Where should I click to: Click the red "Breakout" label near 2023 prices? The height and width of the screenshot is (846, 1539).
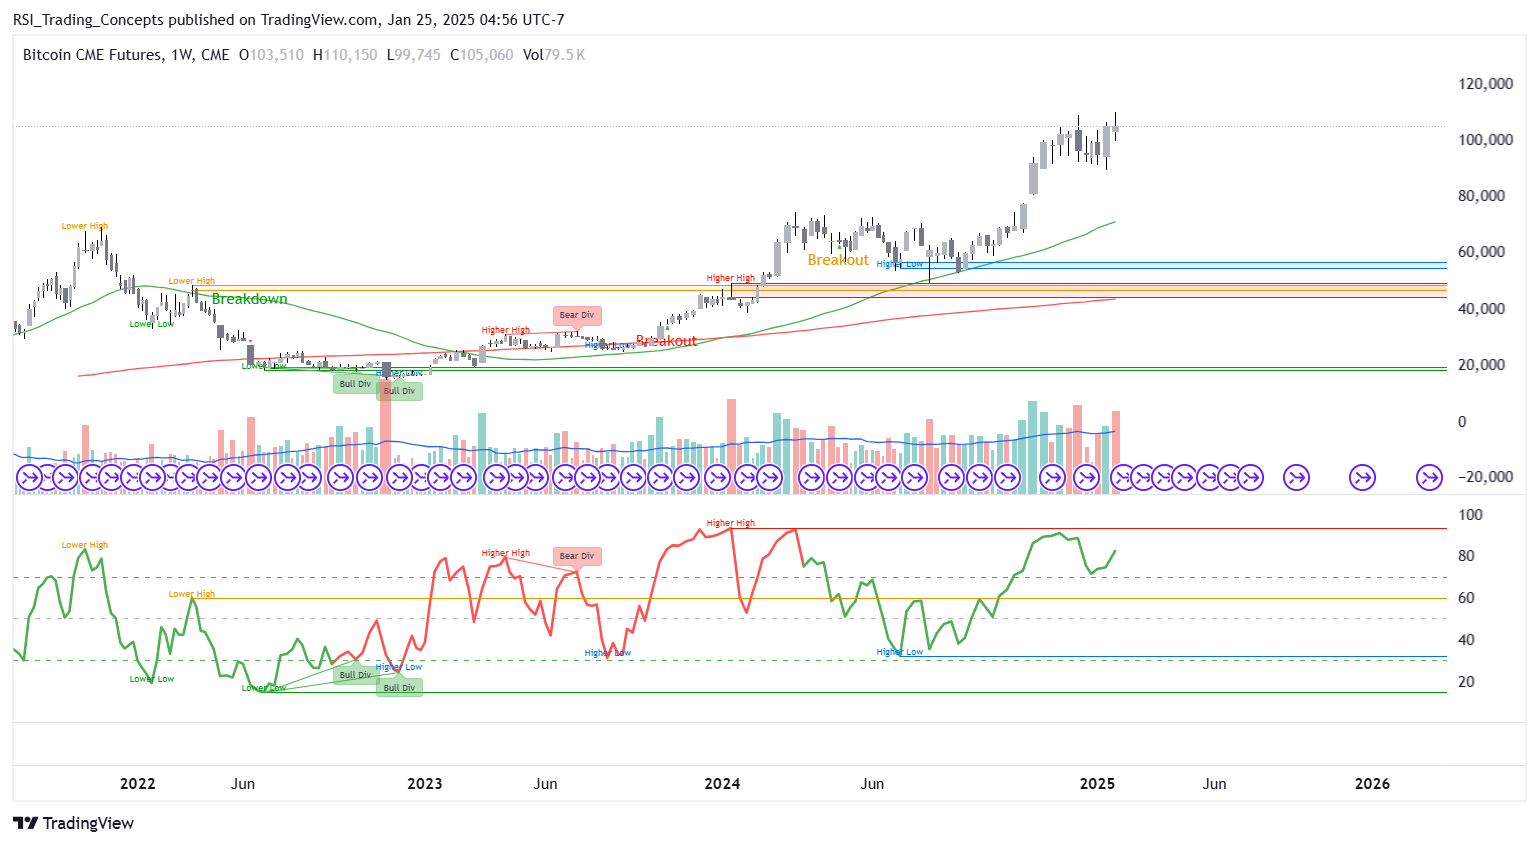point(666,341)
